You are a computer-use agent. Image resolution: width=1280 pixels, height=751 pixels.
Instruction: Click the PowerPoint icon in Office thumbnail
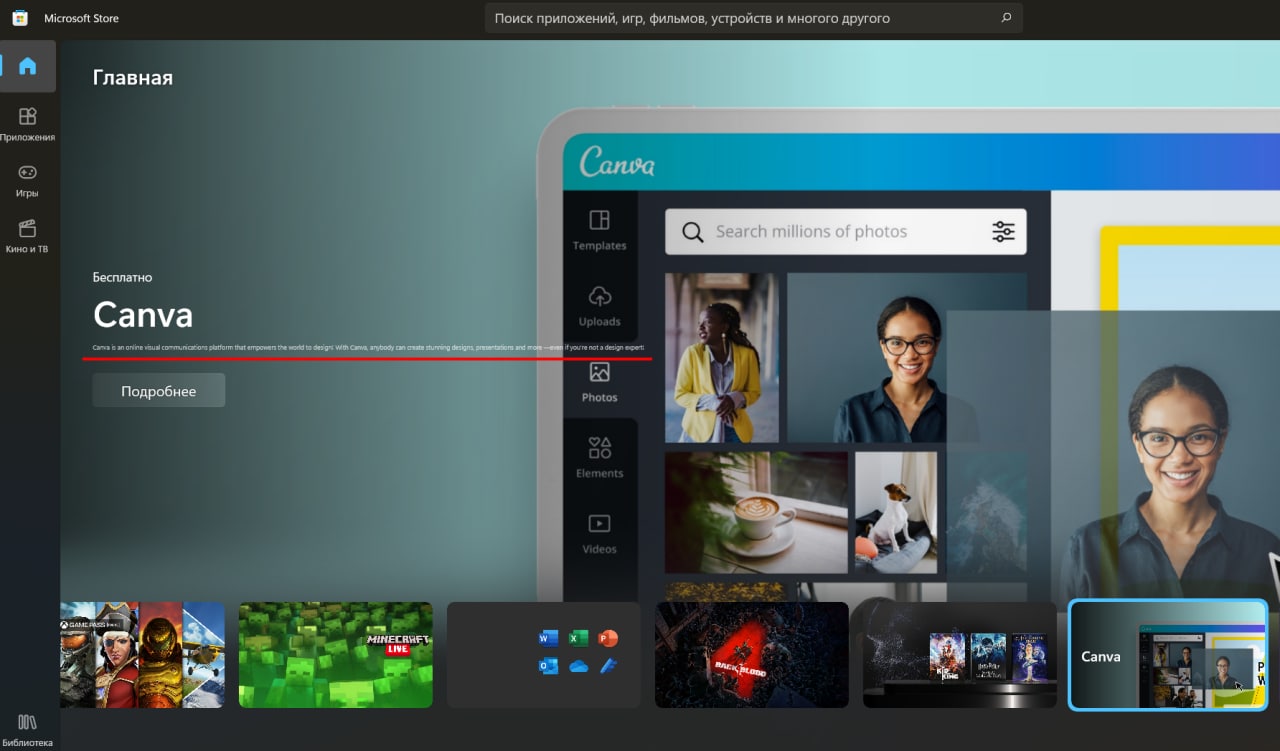tap(608, 638)
